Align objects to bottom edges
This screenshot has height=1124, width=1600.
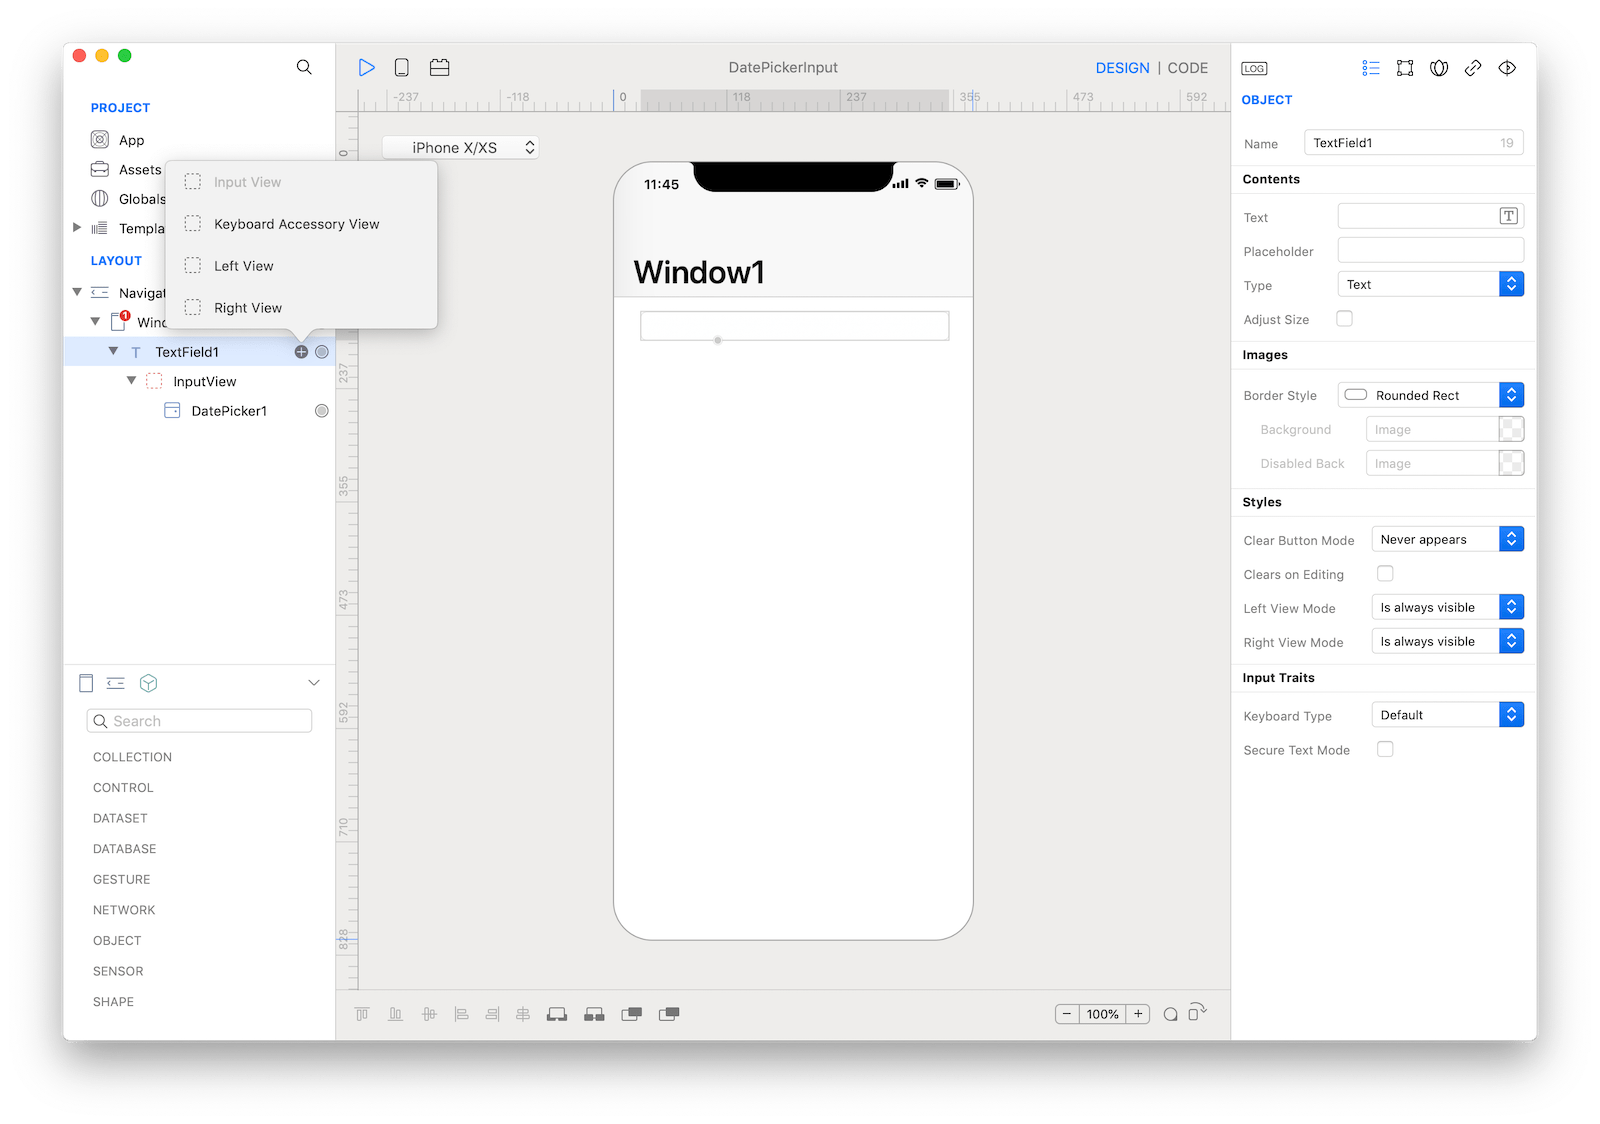[395, 1014]
